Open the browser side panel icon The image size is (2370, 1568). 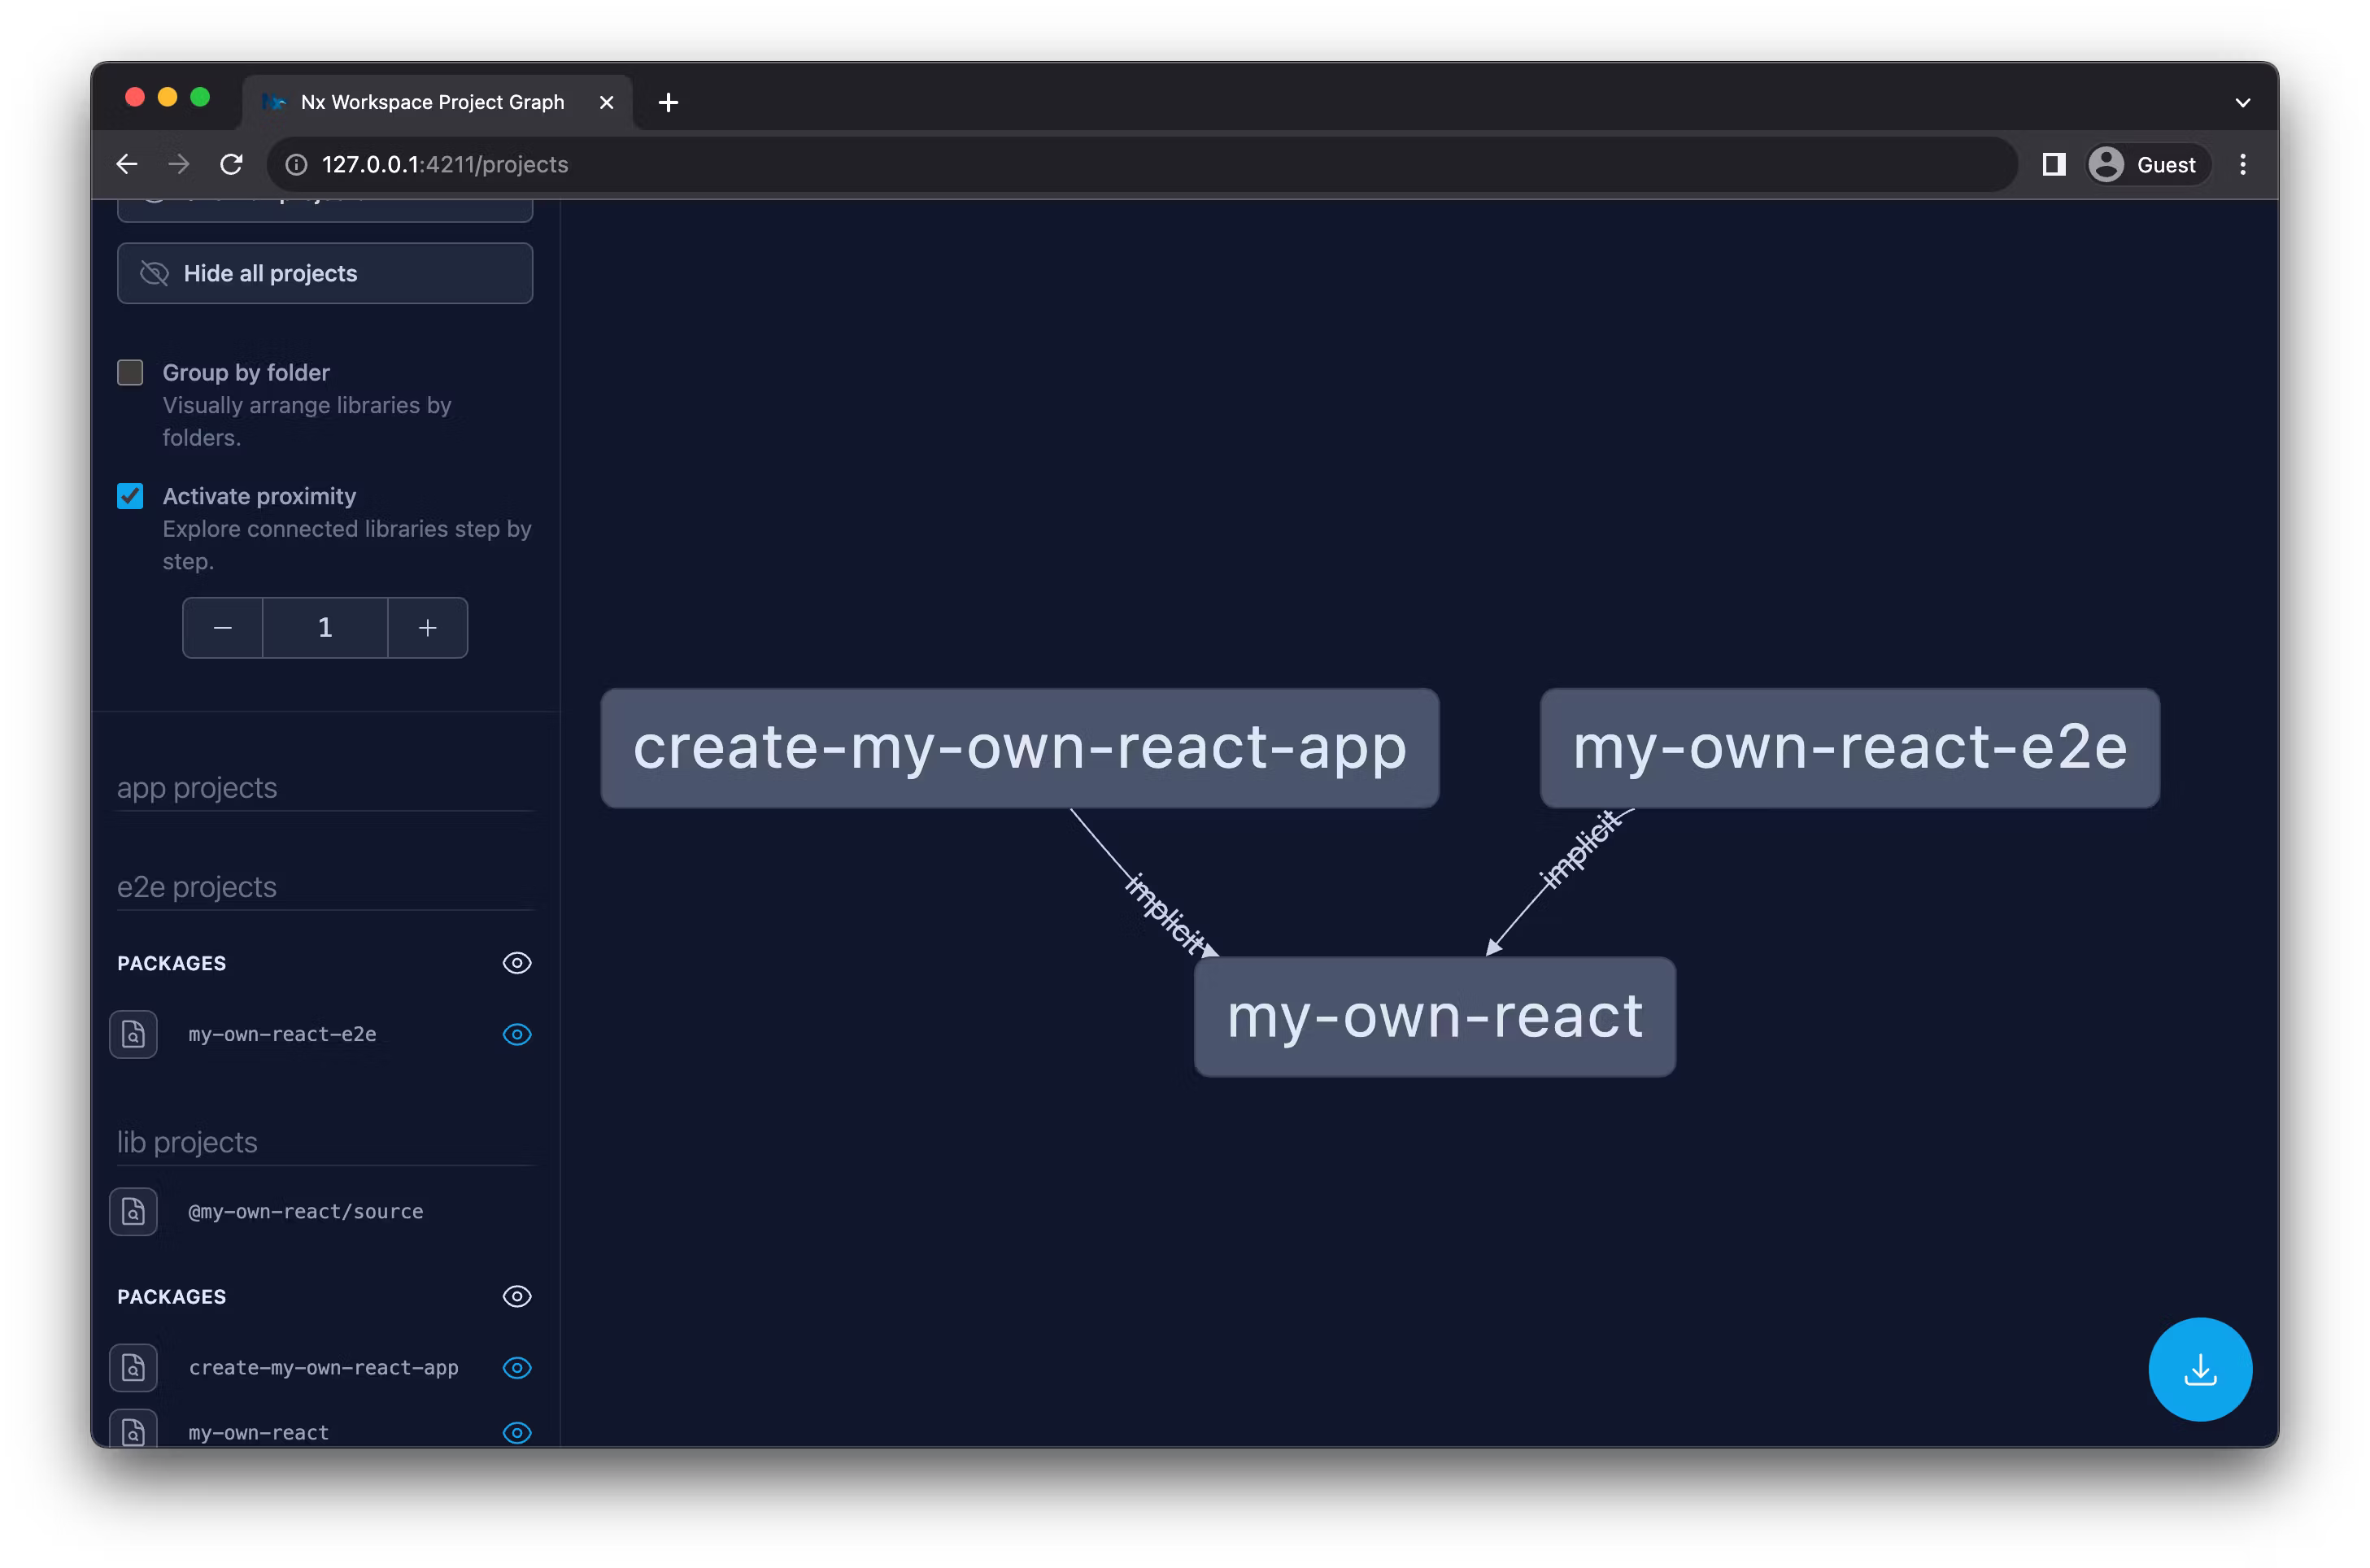pos(2053,164)
